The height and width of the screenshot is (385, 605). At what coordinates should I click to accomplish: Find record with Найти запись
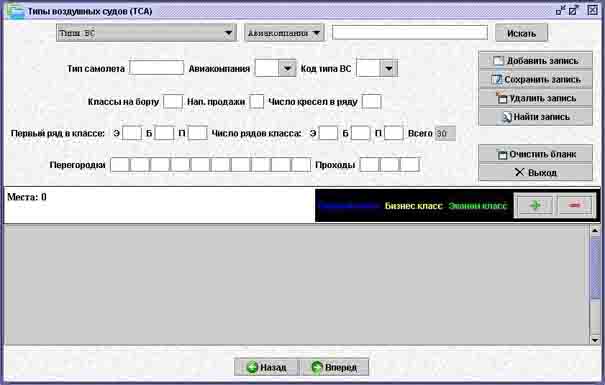point(536,117)
